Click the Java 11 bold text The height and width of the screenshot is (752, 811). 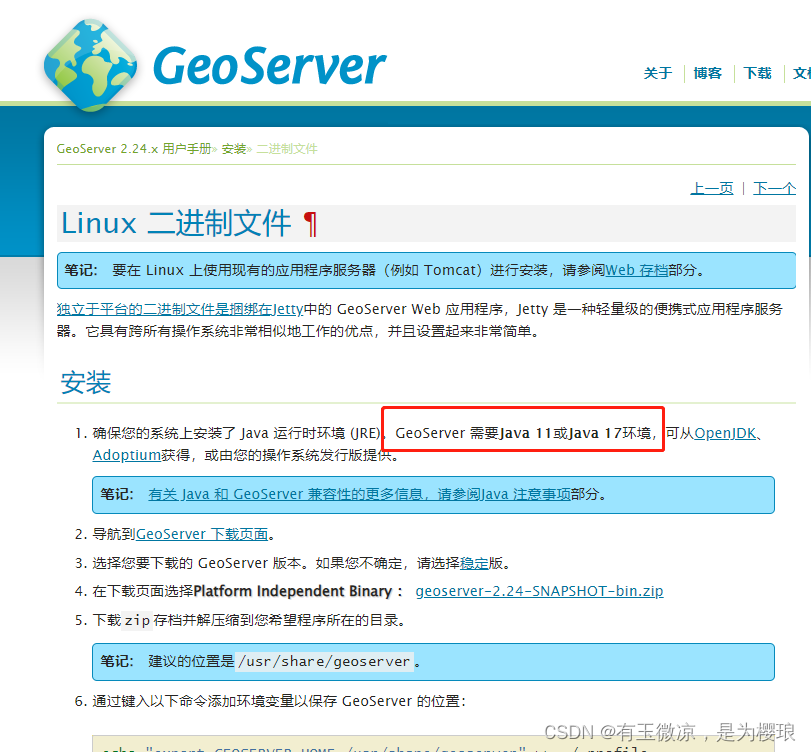pyautogui.click(x=526, y=433)
